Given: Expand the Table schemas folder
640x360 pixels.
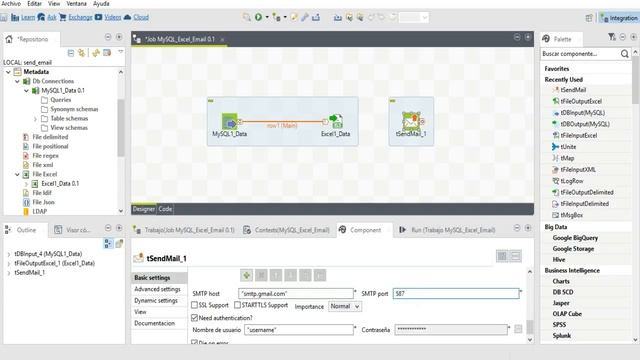Looking at the screenshot, I should click(35, 119).
